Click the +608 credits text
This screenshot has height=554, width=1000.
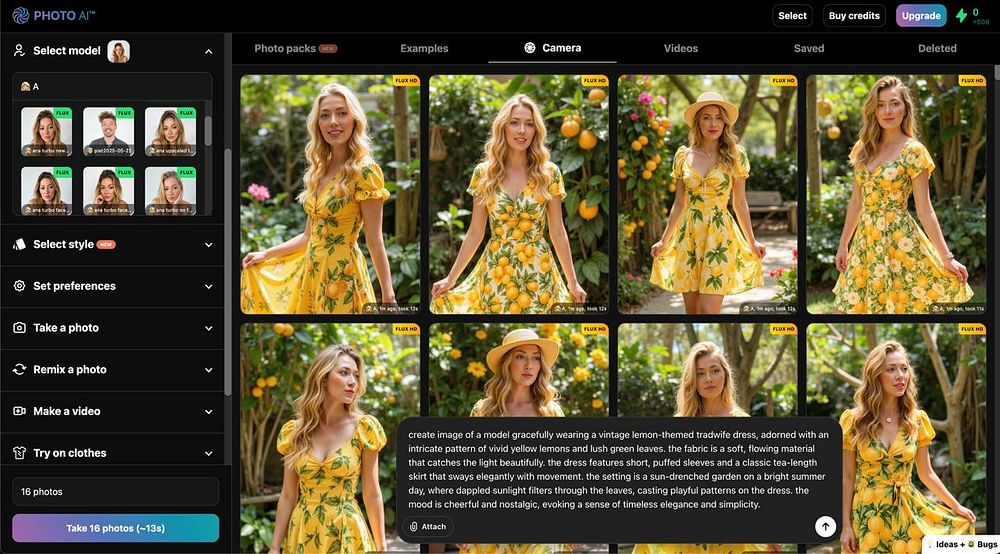(981, 22)
